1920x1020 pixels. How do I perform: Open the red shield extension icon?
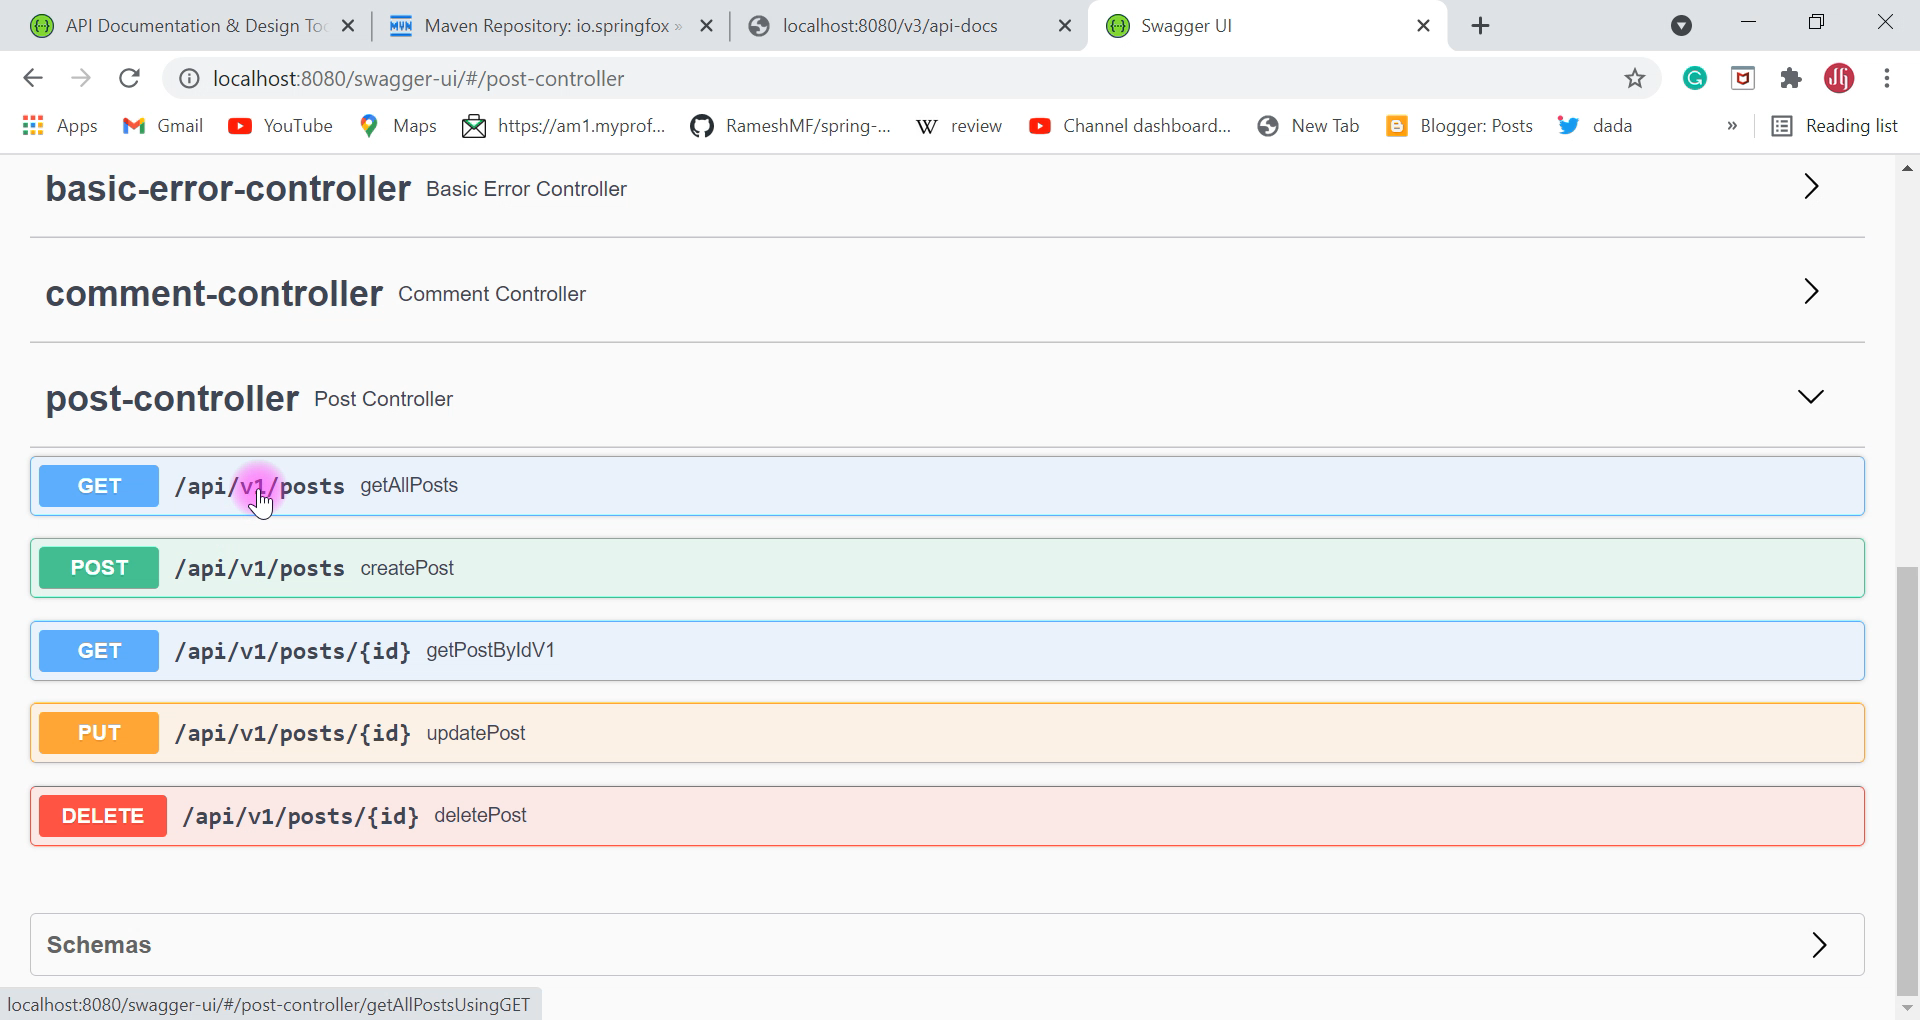1743,78
